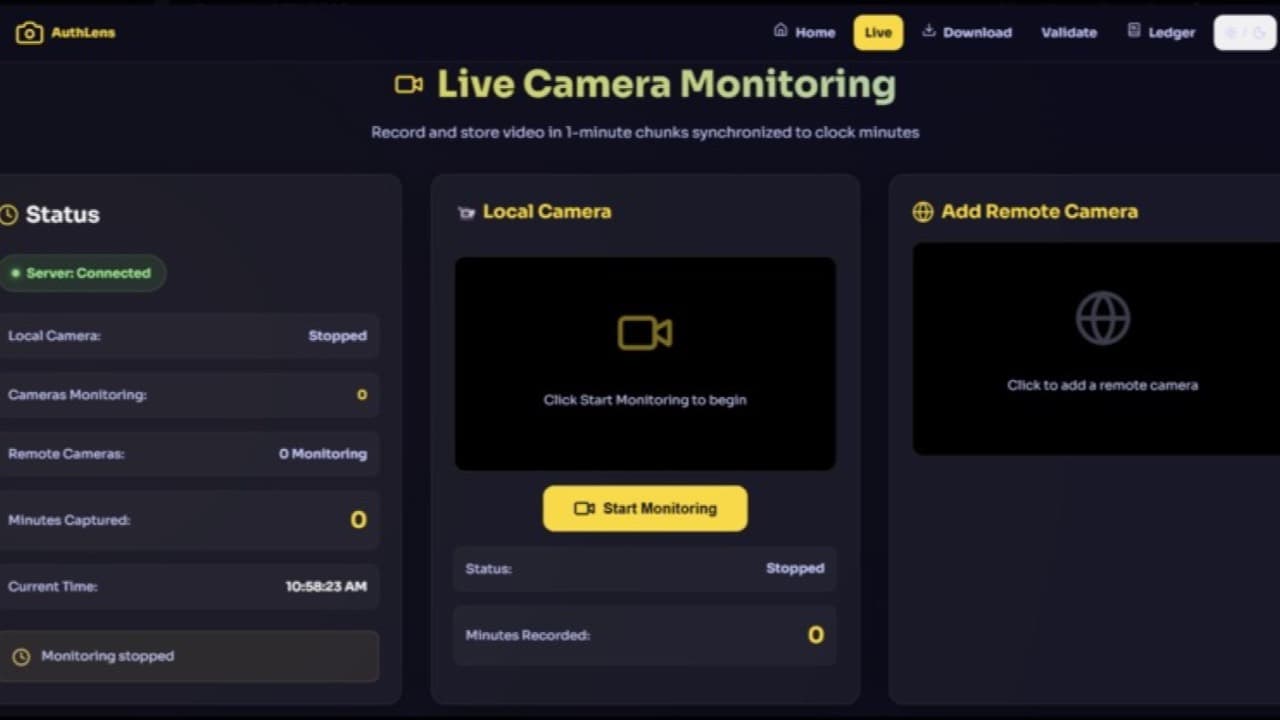Open the Ledger page
Image resolution: width=1280 pixels, height=720 pixels.
click(x=1160, y=32)
